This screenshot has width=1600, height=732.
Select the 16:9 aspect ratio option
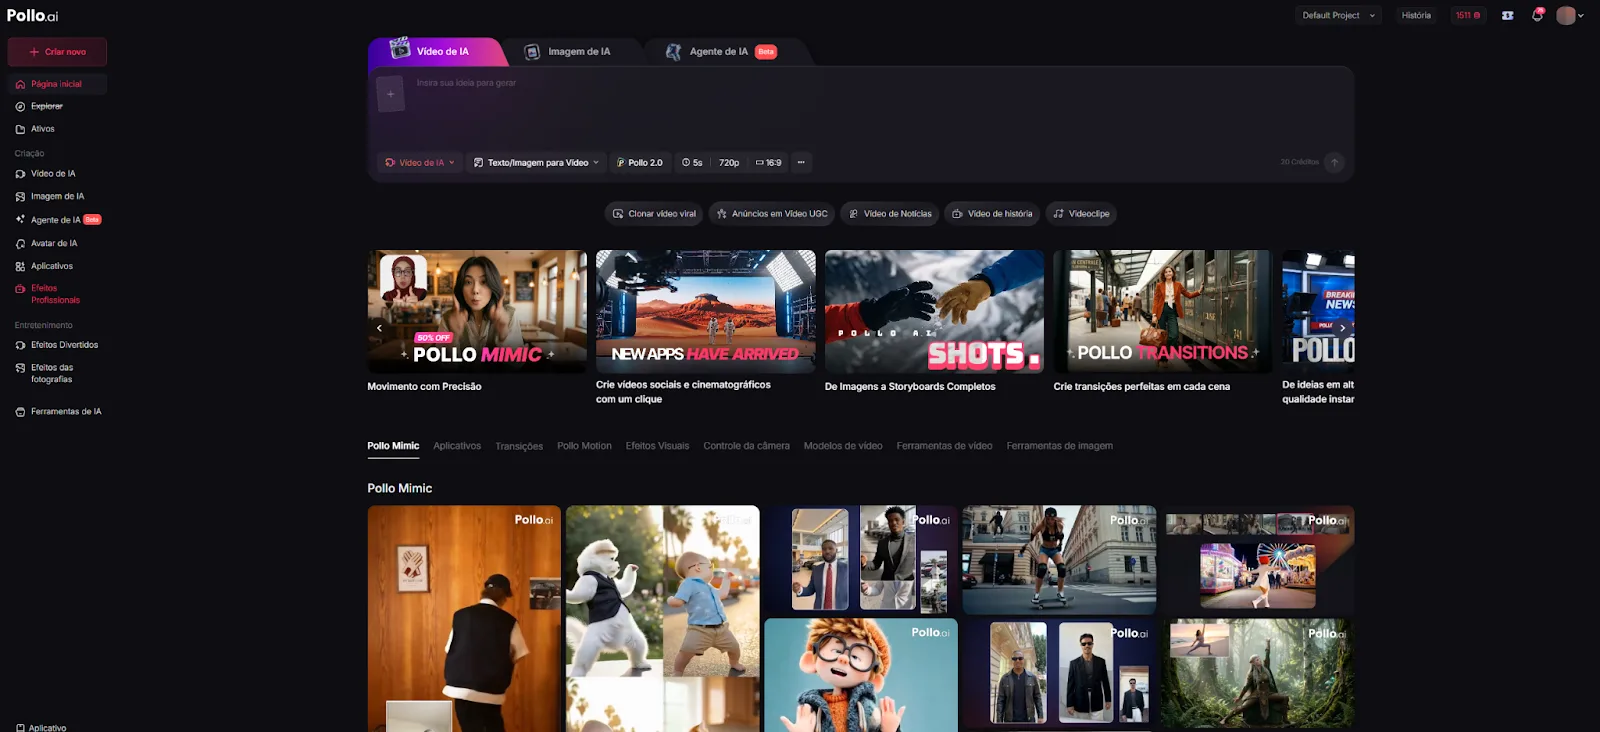click(768, 162)
